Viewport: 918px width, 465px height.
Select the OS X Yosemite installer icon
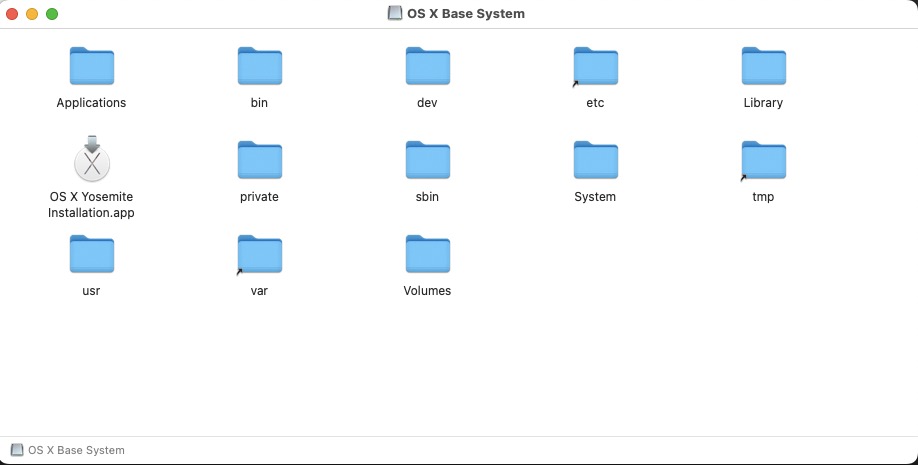[x=92, y=159]
